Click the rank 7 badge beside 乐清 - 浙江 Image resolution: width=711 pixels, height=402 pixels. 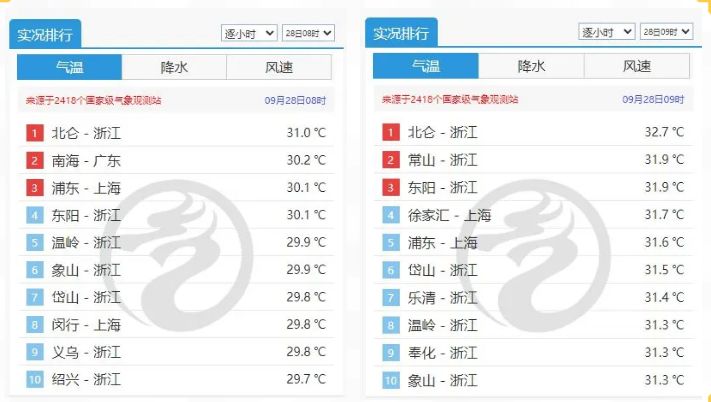click(x=390, y=298)
